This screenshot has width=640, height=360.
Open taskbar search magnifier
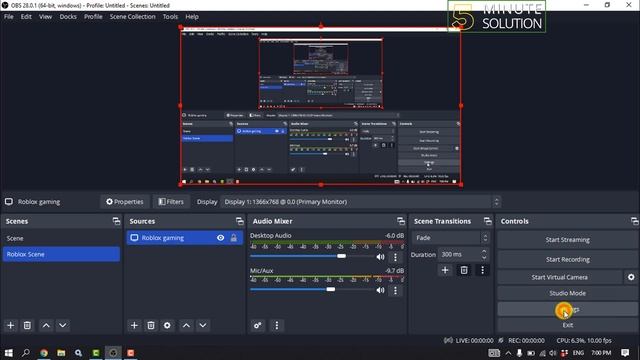[x=26, y=353]
